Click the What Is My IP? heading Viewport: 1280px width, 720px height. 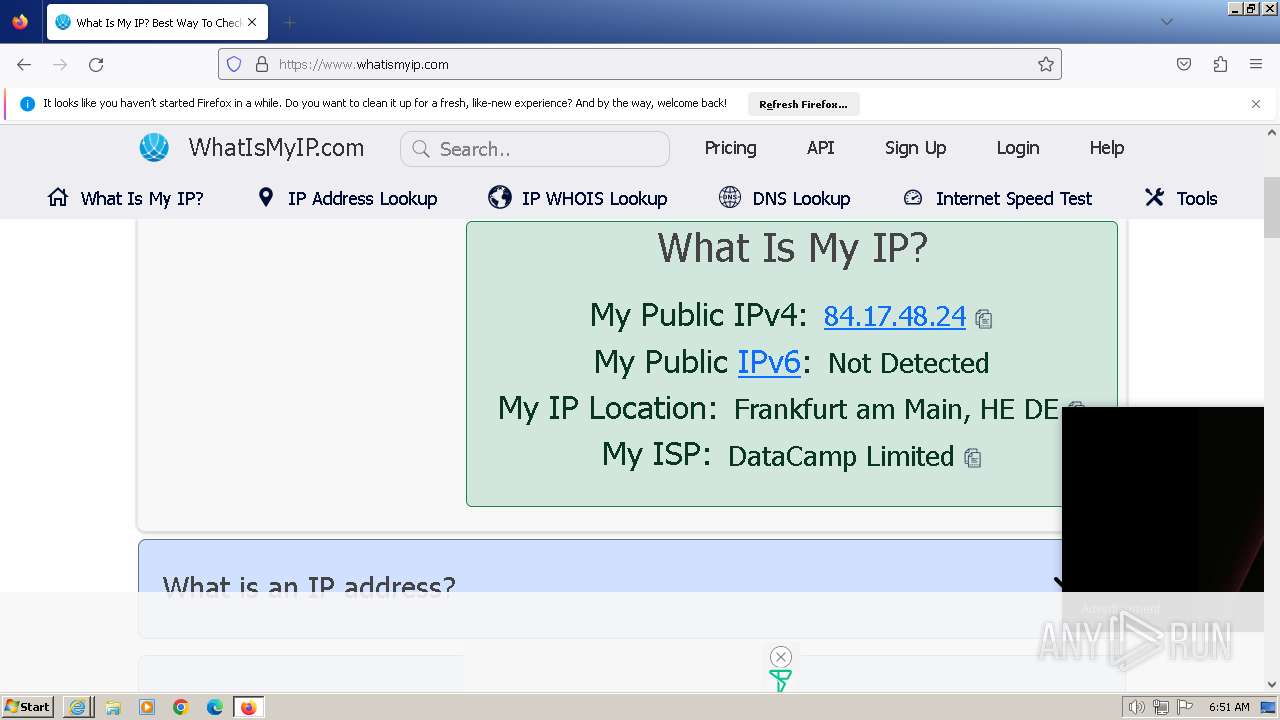(x=793, y=248)
